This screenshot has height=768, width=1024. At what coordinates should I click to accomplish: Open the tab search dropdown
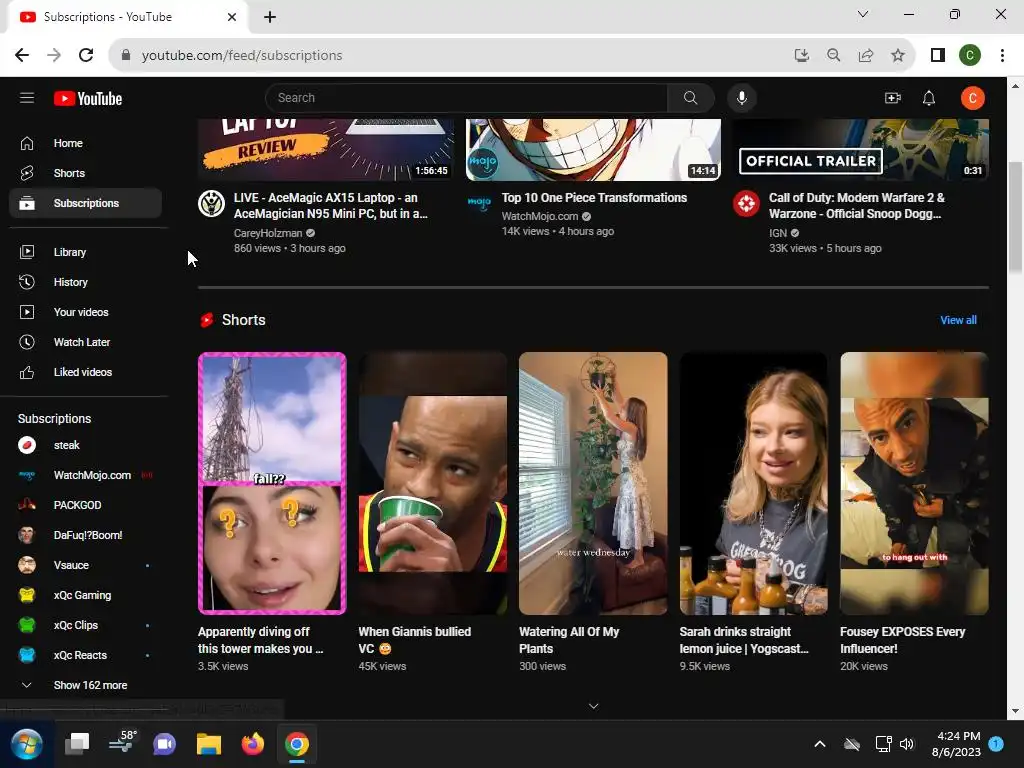click(x=863, y=14)
